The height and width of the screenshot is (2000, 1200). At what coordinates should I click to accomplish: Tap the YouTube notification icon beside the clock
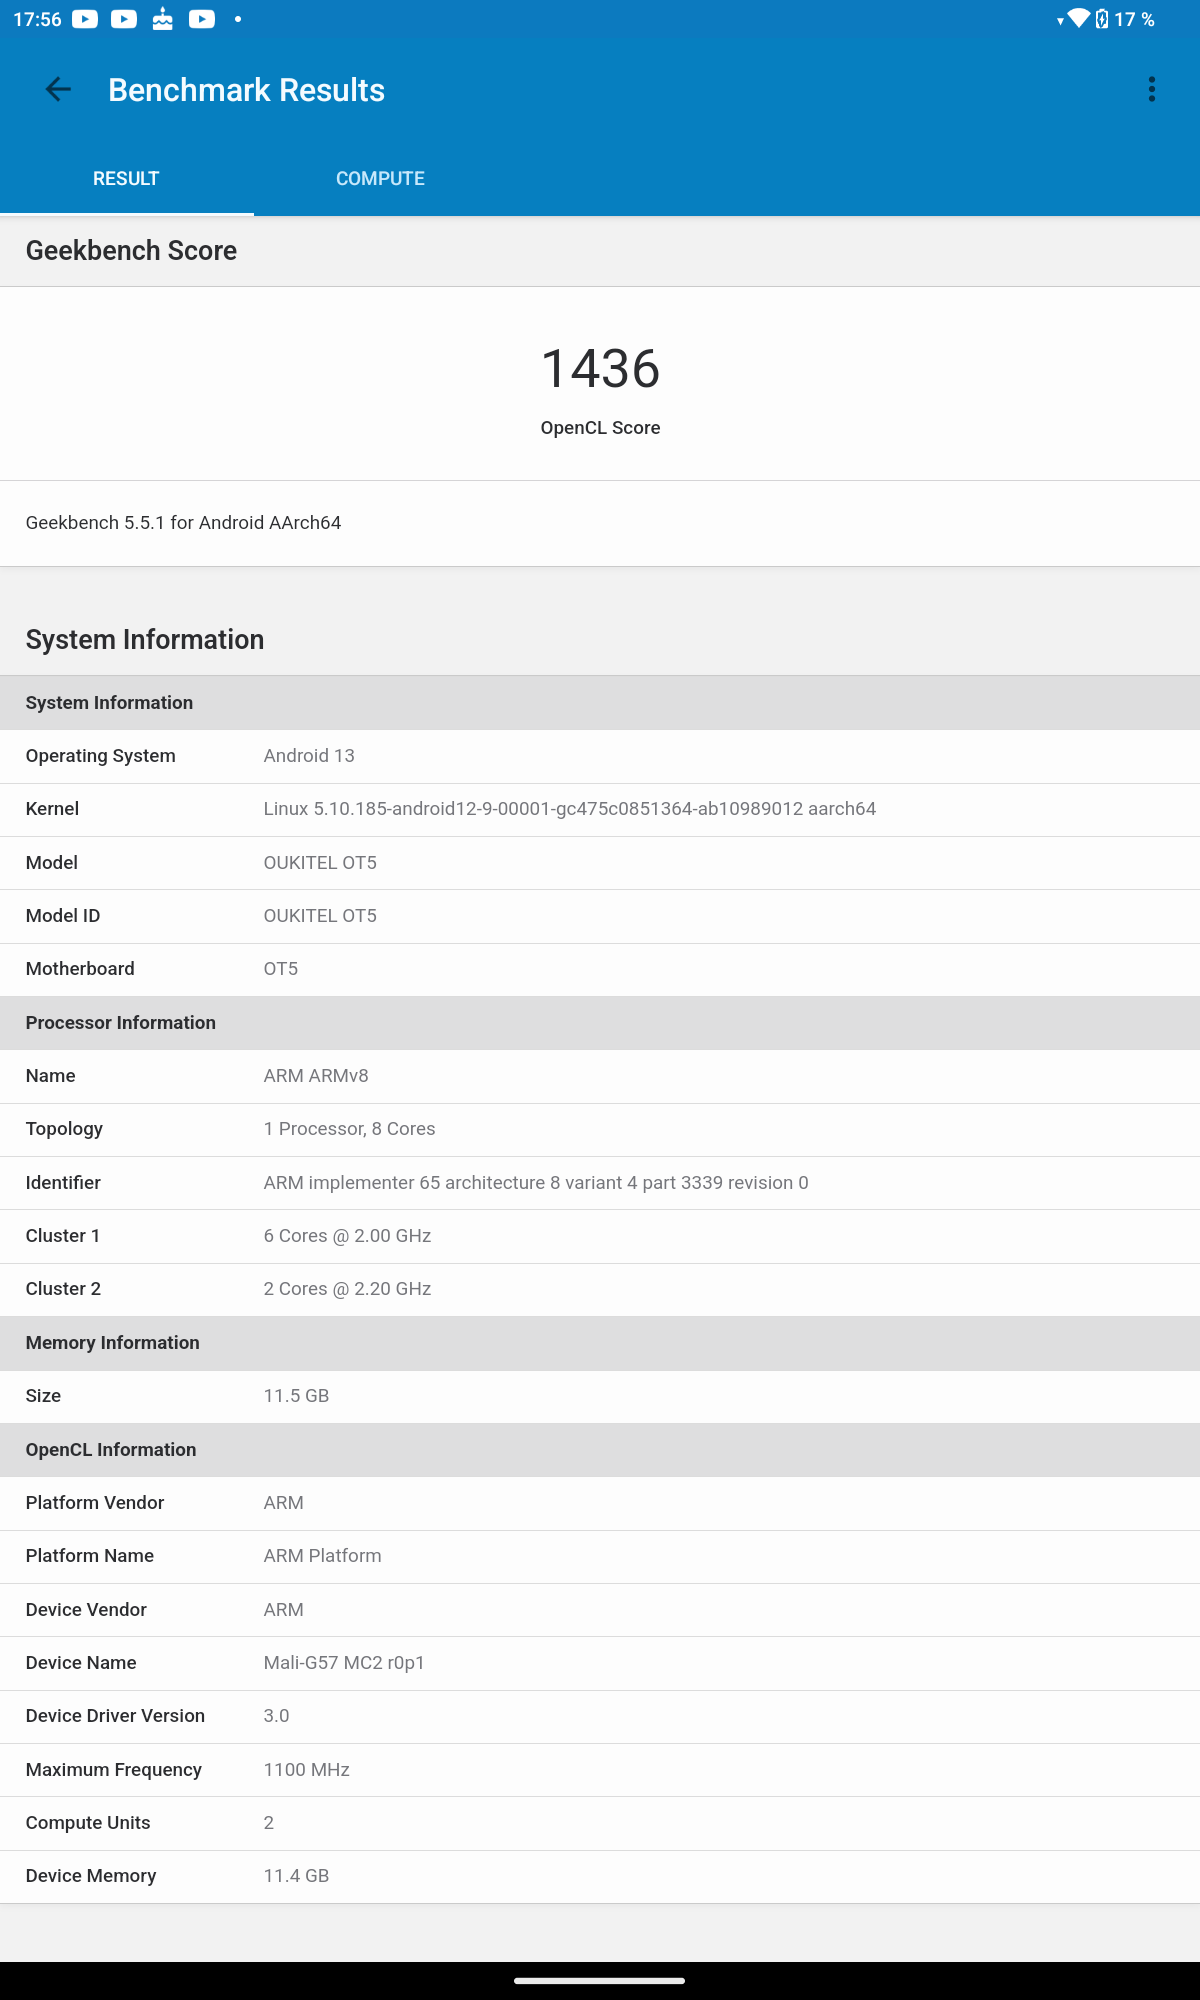pos(85,19)
